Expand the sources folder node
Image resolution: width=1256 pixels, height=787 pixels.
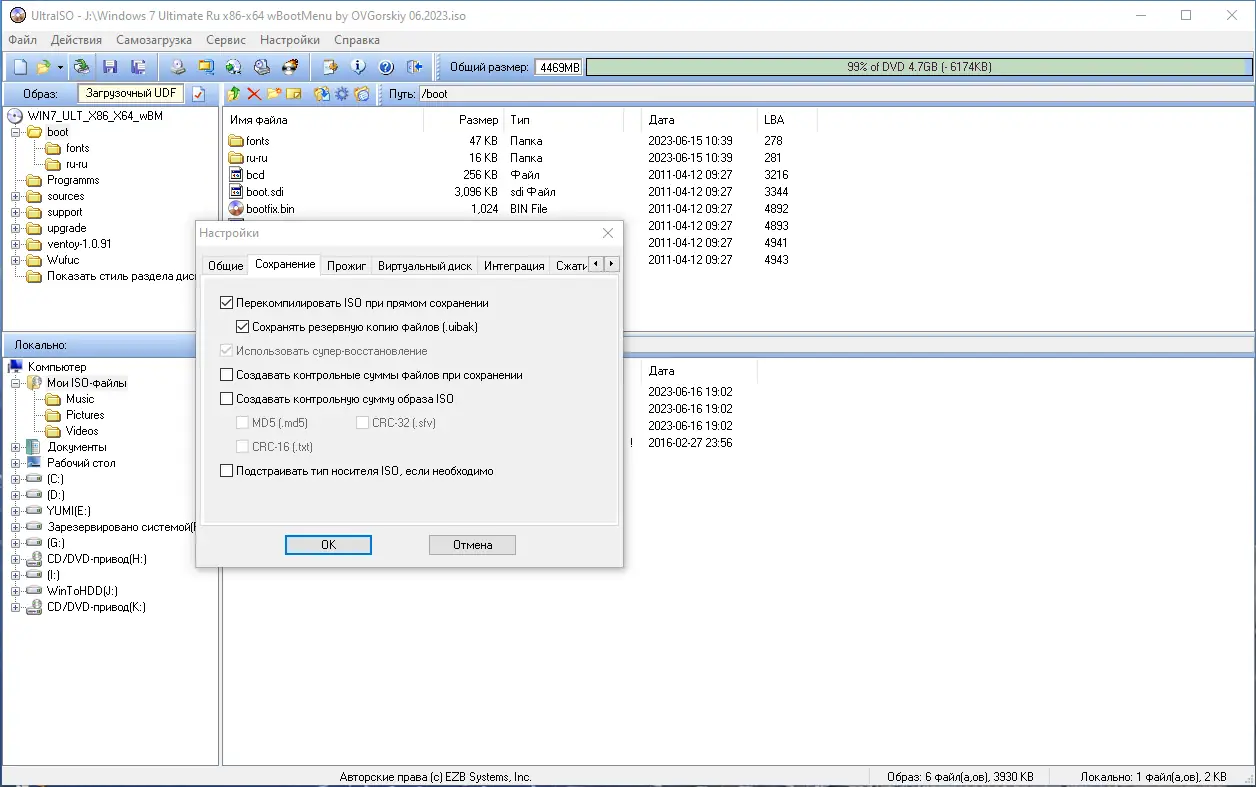tap(16, 196)
